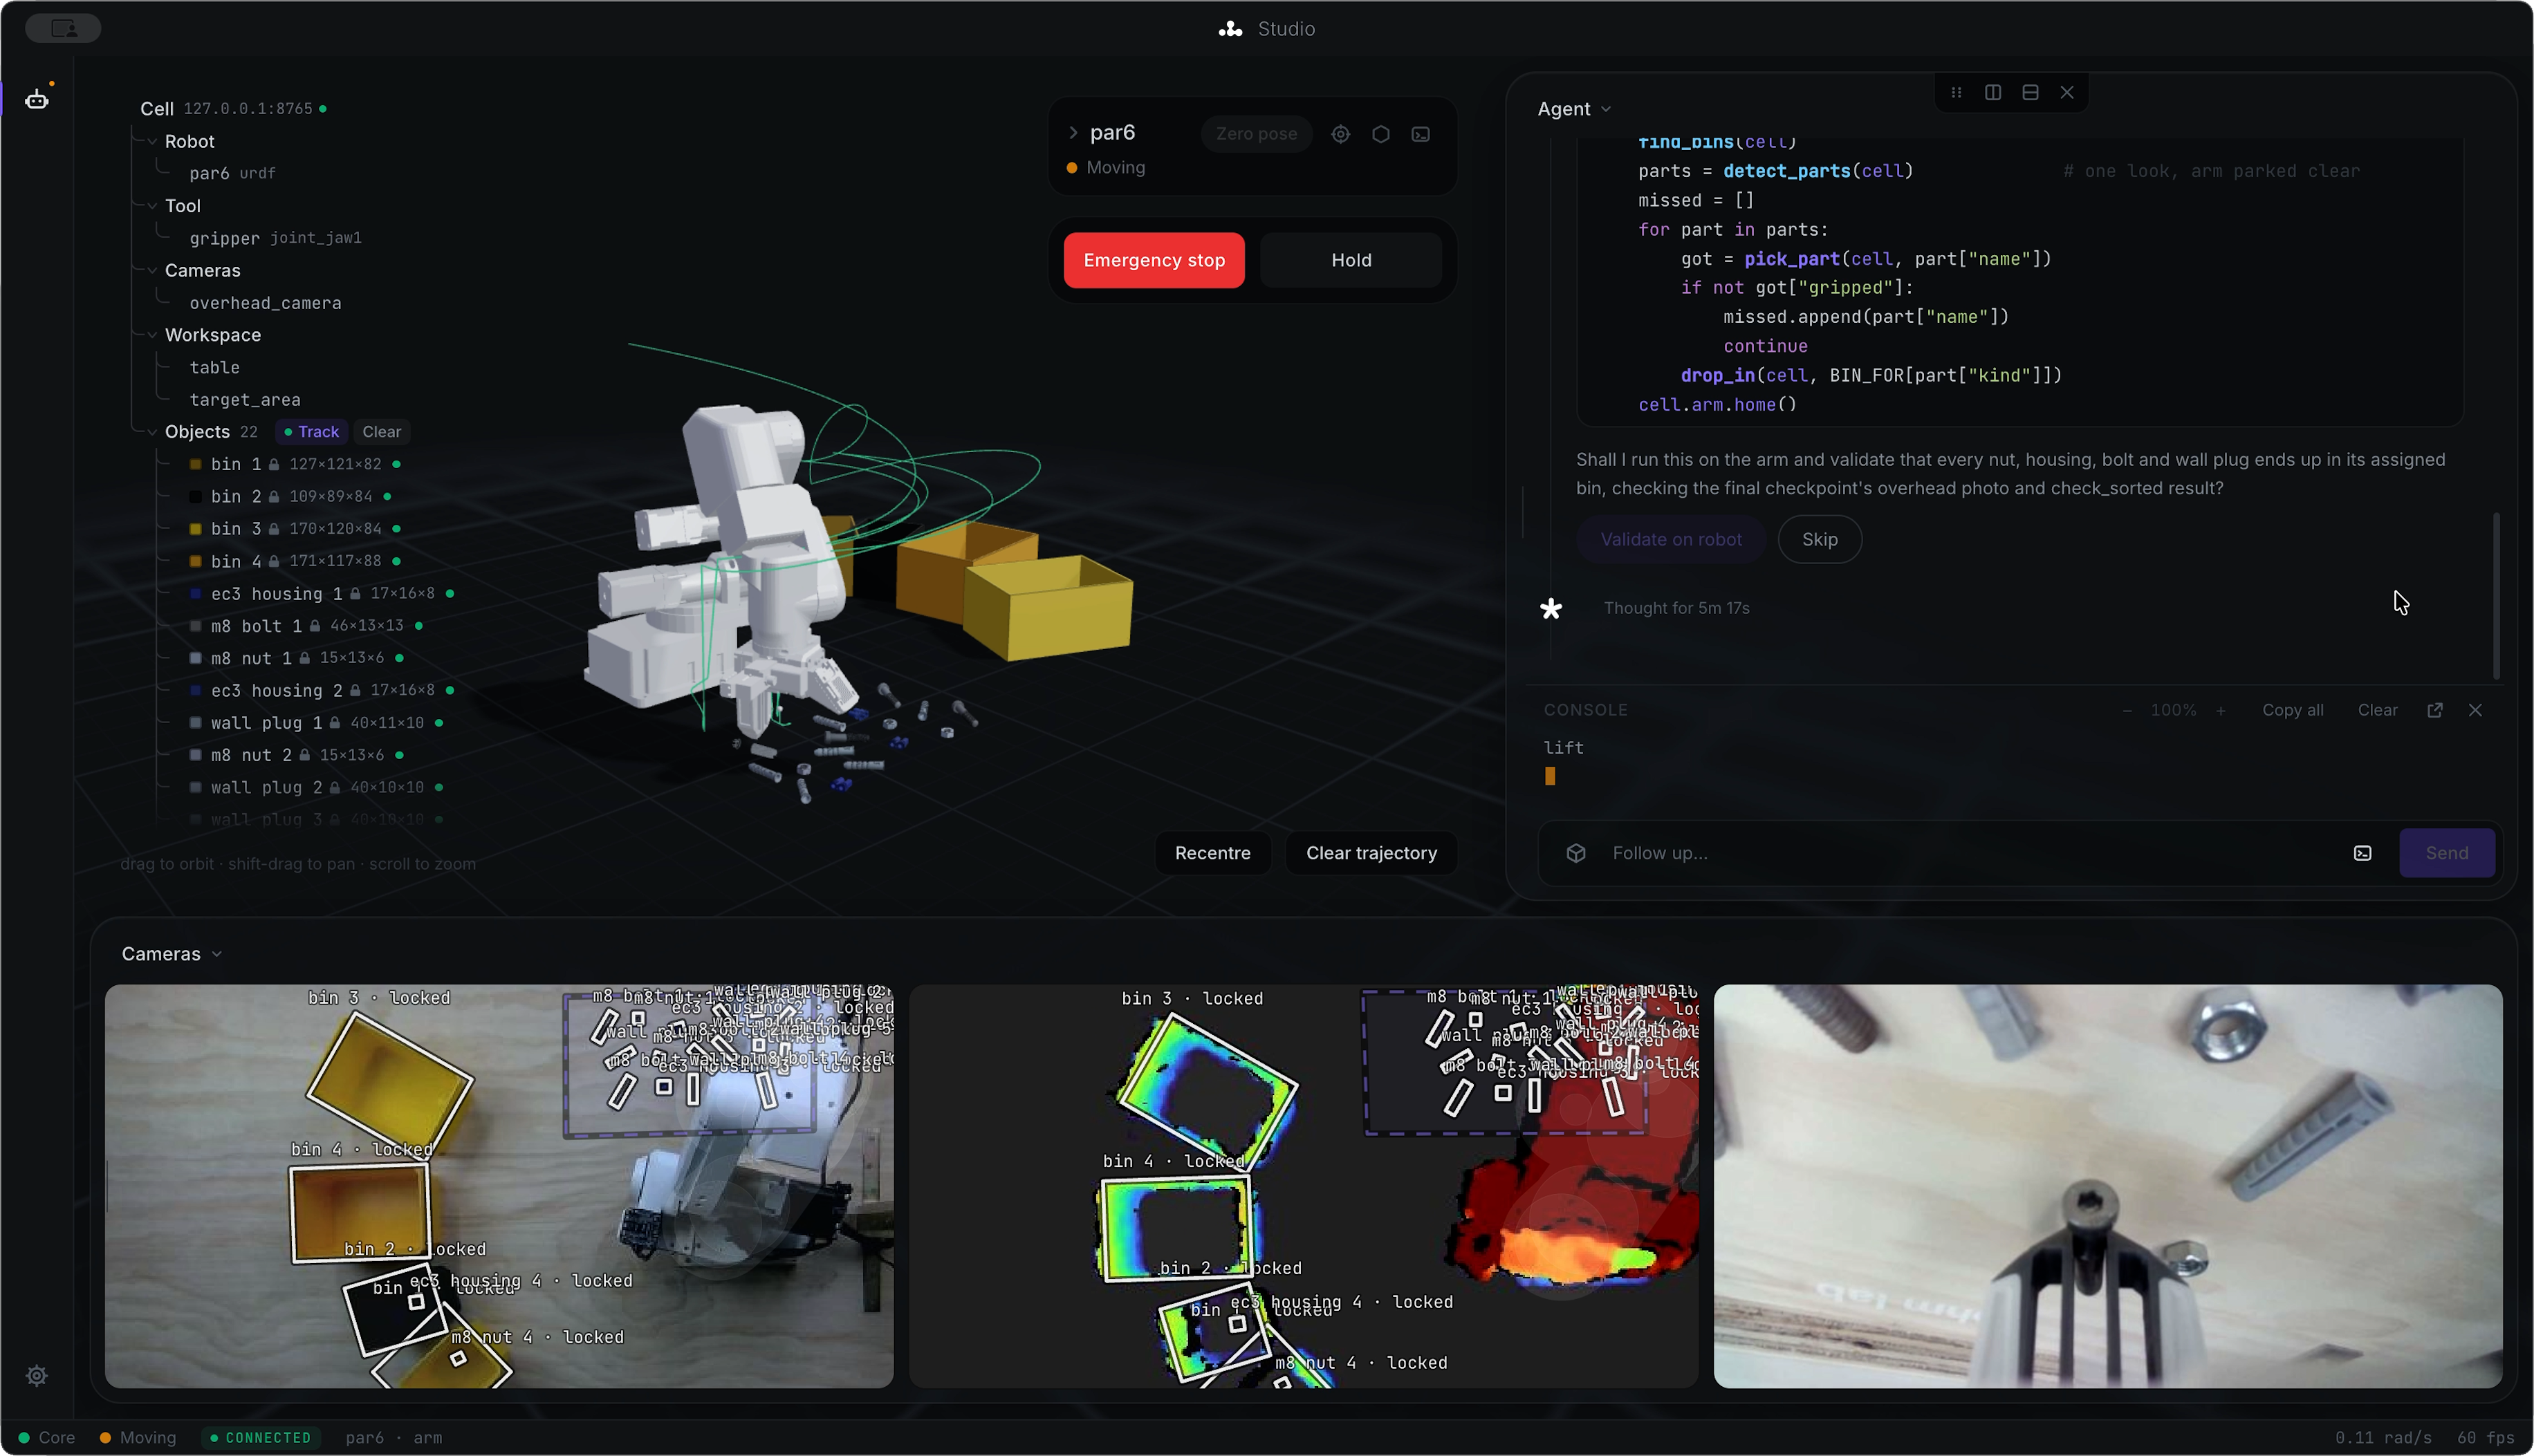Viewport: 2534px width, 1456px height.
Task: Collapse the Cameras tree node
Action: [152, 270]
